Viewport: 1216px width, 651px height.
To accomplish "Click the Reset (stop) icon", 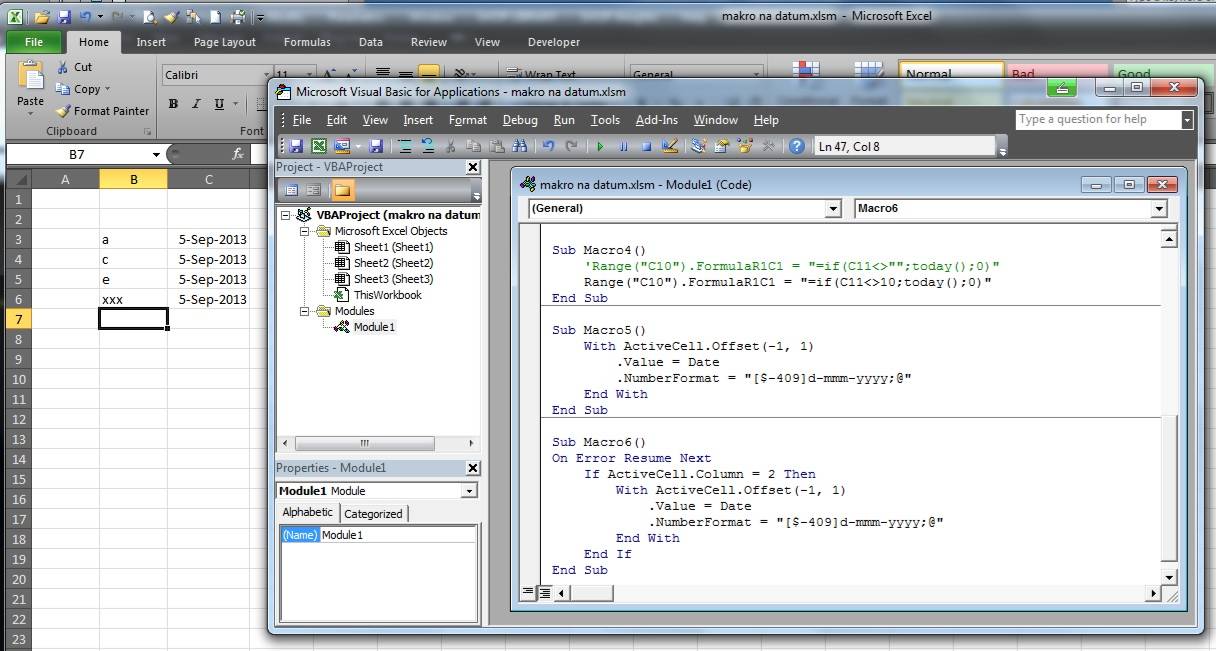I will (x=646, y=146).
